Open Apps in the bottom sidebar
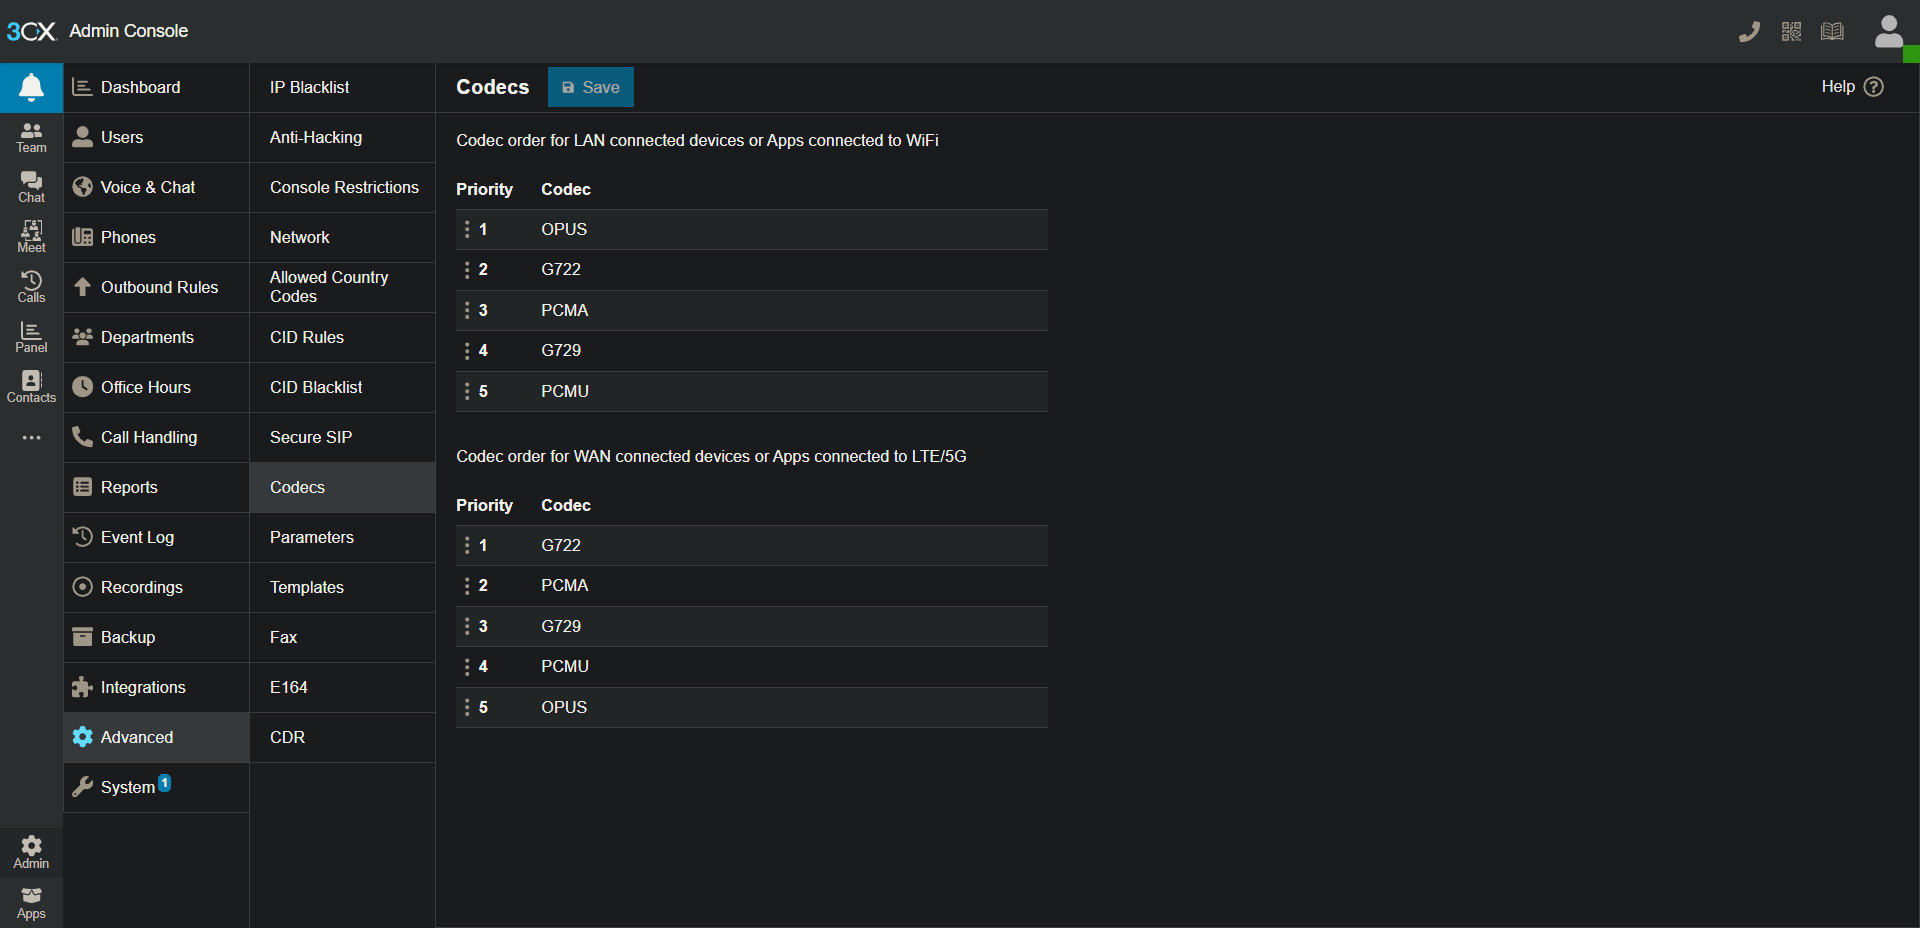The width and height of the screenshot is (1920, 928). tap(31, 903)
